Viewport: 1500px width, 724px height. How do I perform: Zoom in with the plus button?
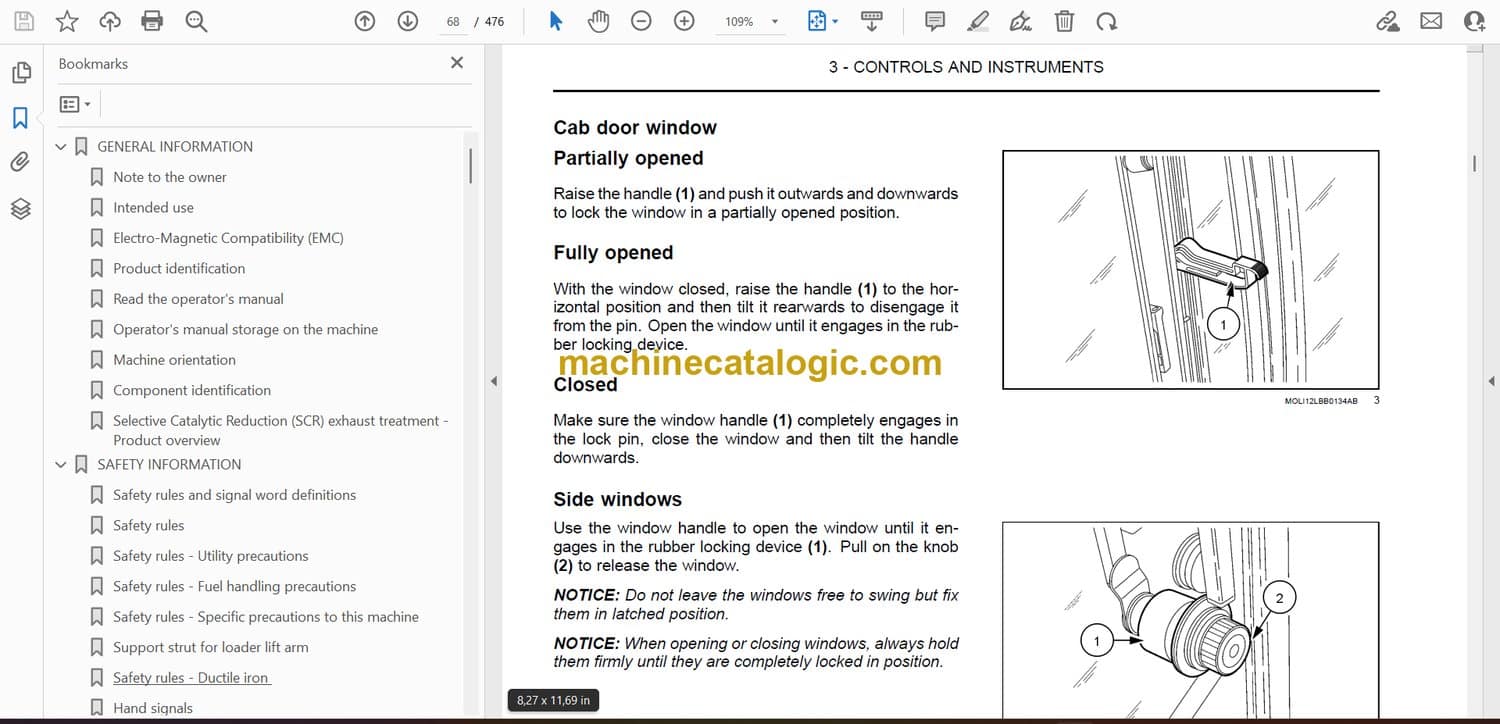coord(684,21)
